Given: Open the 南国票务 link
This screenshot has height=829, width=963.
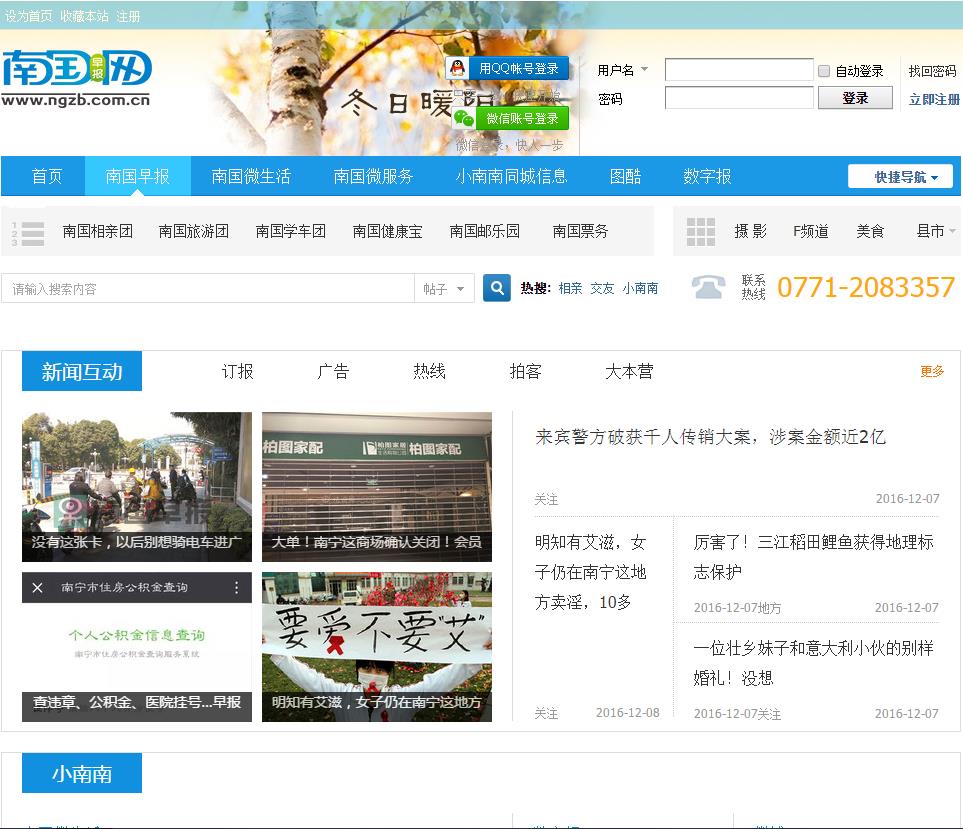Looking at the screenshot, I should [x=580, y=232].
